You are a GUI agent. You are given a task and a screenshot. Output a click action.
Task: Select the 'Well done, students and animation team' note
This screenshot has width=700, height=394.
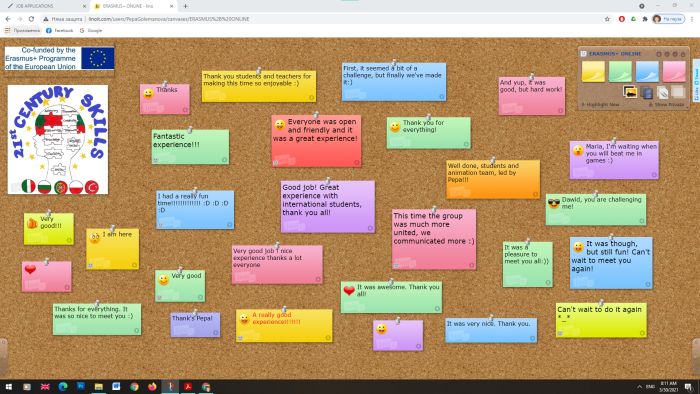(x=493, y=179)
